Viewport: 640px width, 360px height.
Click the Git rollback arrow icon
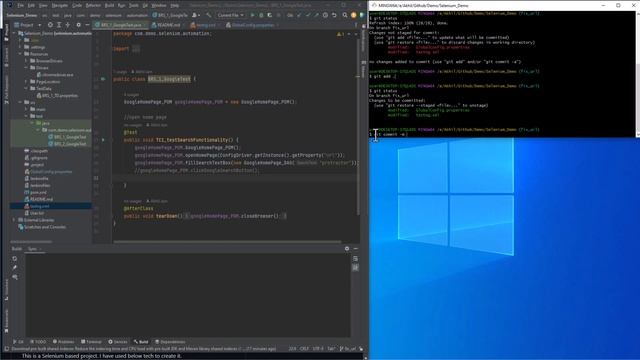(334, 15)
